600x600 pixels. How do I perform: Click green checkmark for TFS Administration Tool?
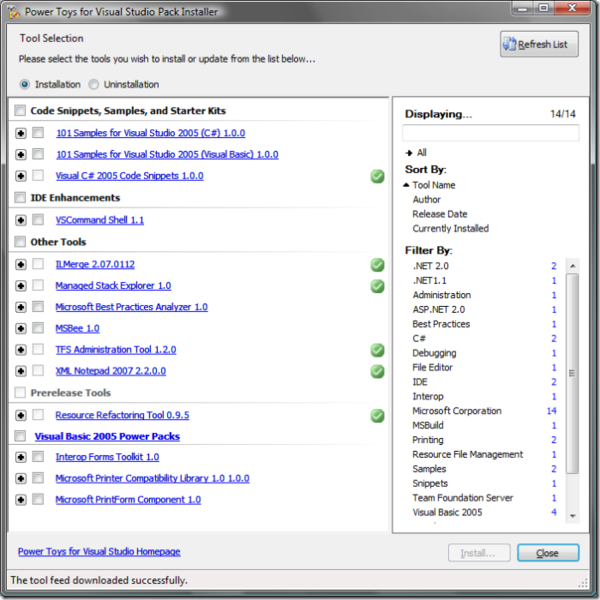pyautogui.click(x=377, y=350)
